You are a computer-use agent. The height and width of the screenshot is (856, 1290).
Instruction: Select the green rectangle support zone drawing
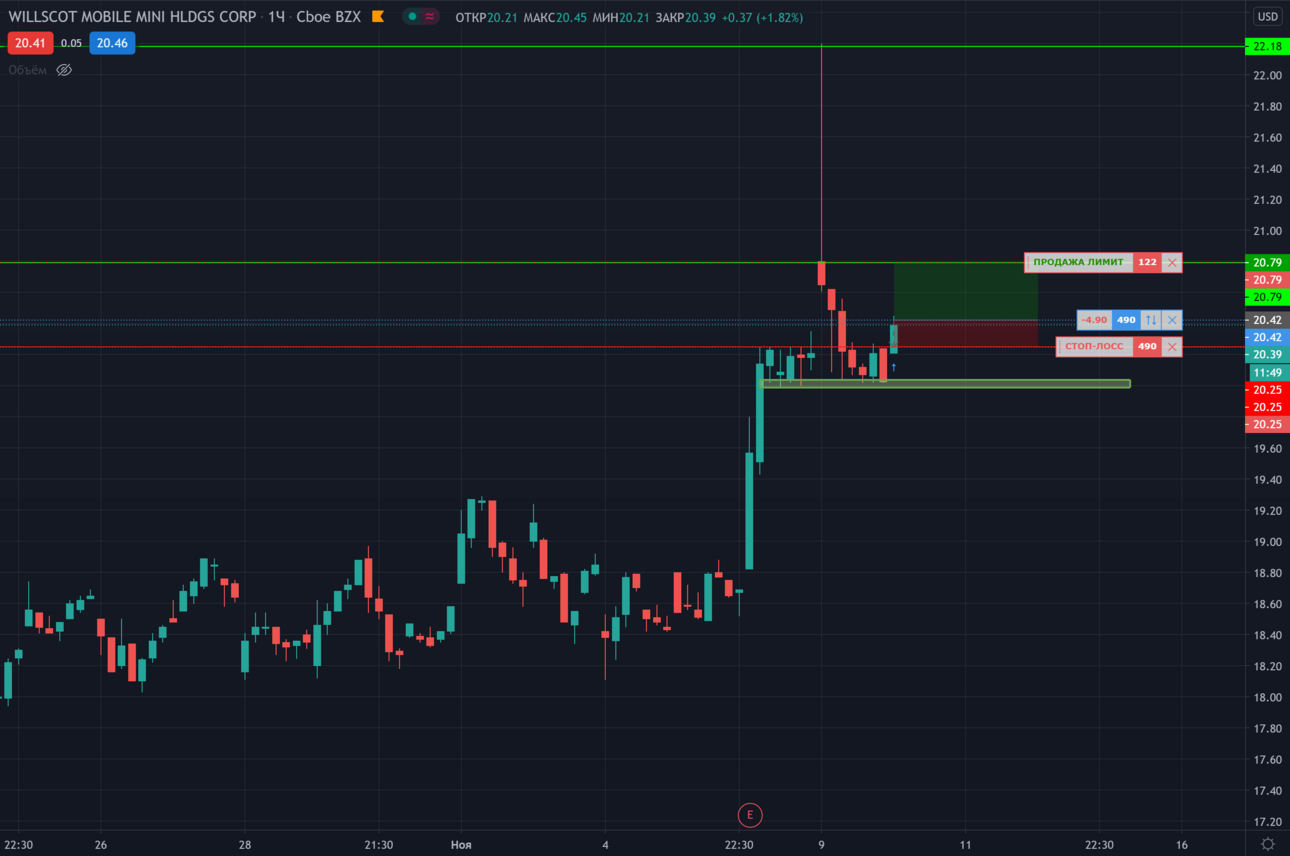(x=946, y=383)
